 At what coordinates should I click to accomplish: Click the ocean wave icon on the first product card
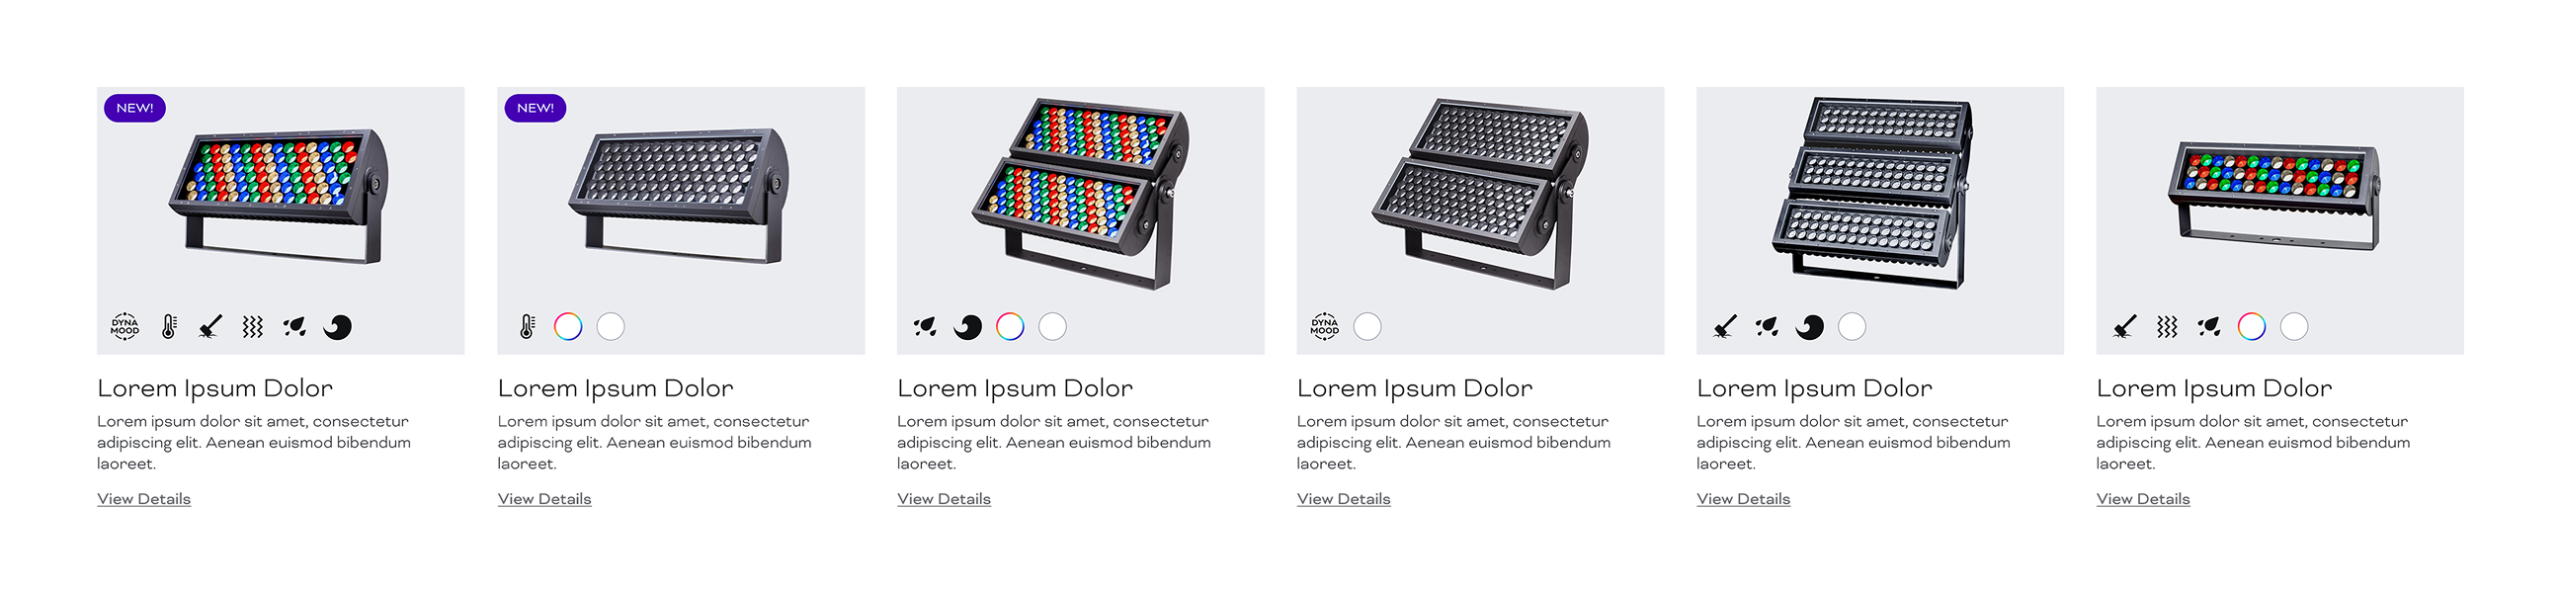[x=337, y=326]
